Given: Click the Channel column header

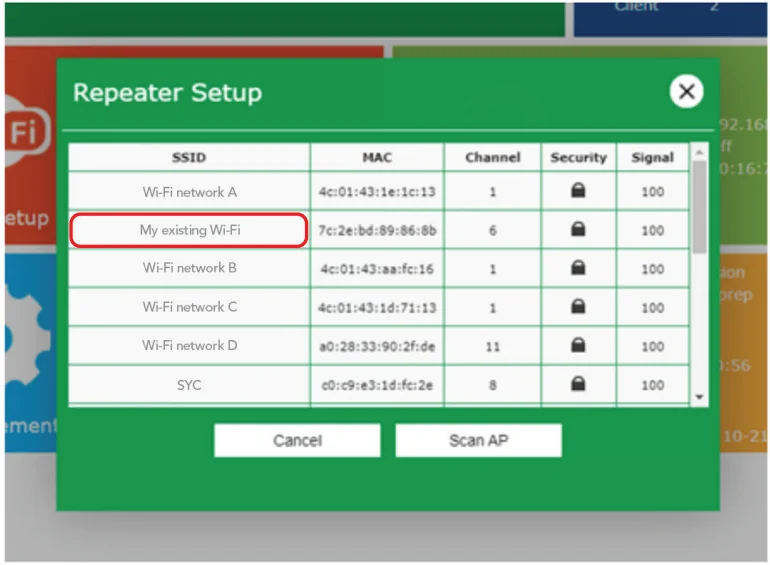Looking at the screenshot, I should [x=493, y=157].
